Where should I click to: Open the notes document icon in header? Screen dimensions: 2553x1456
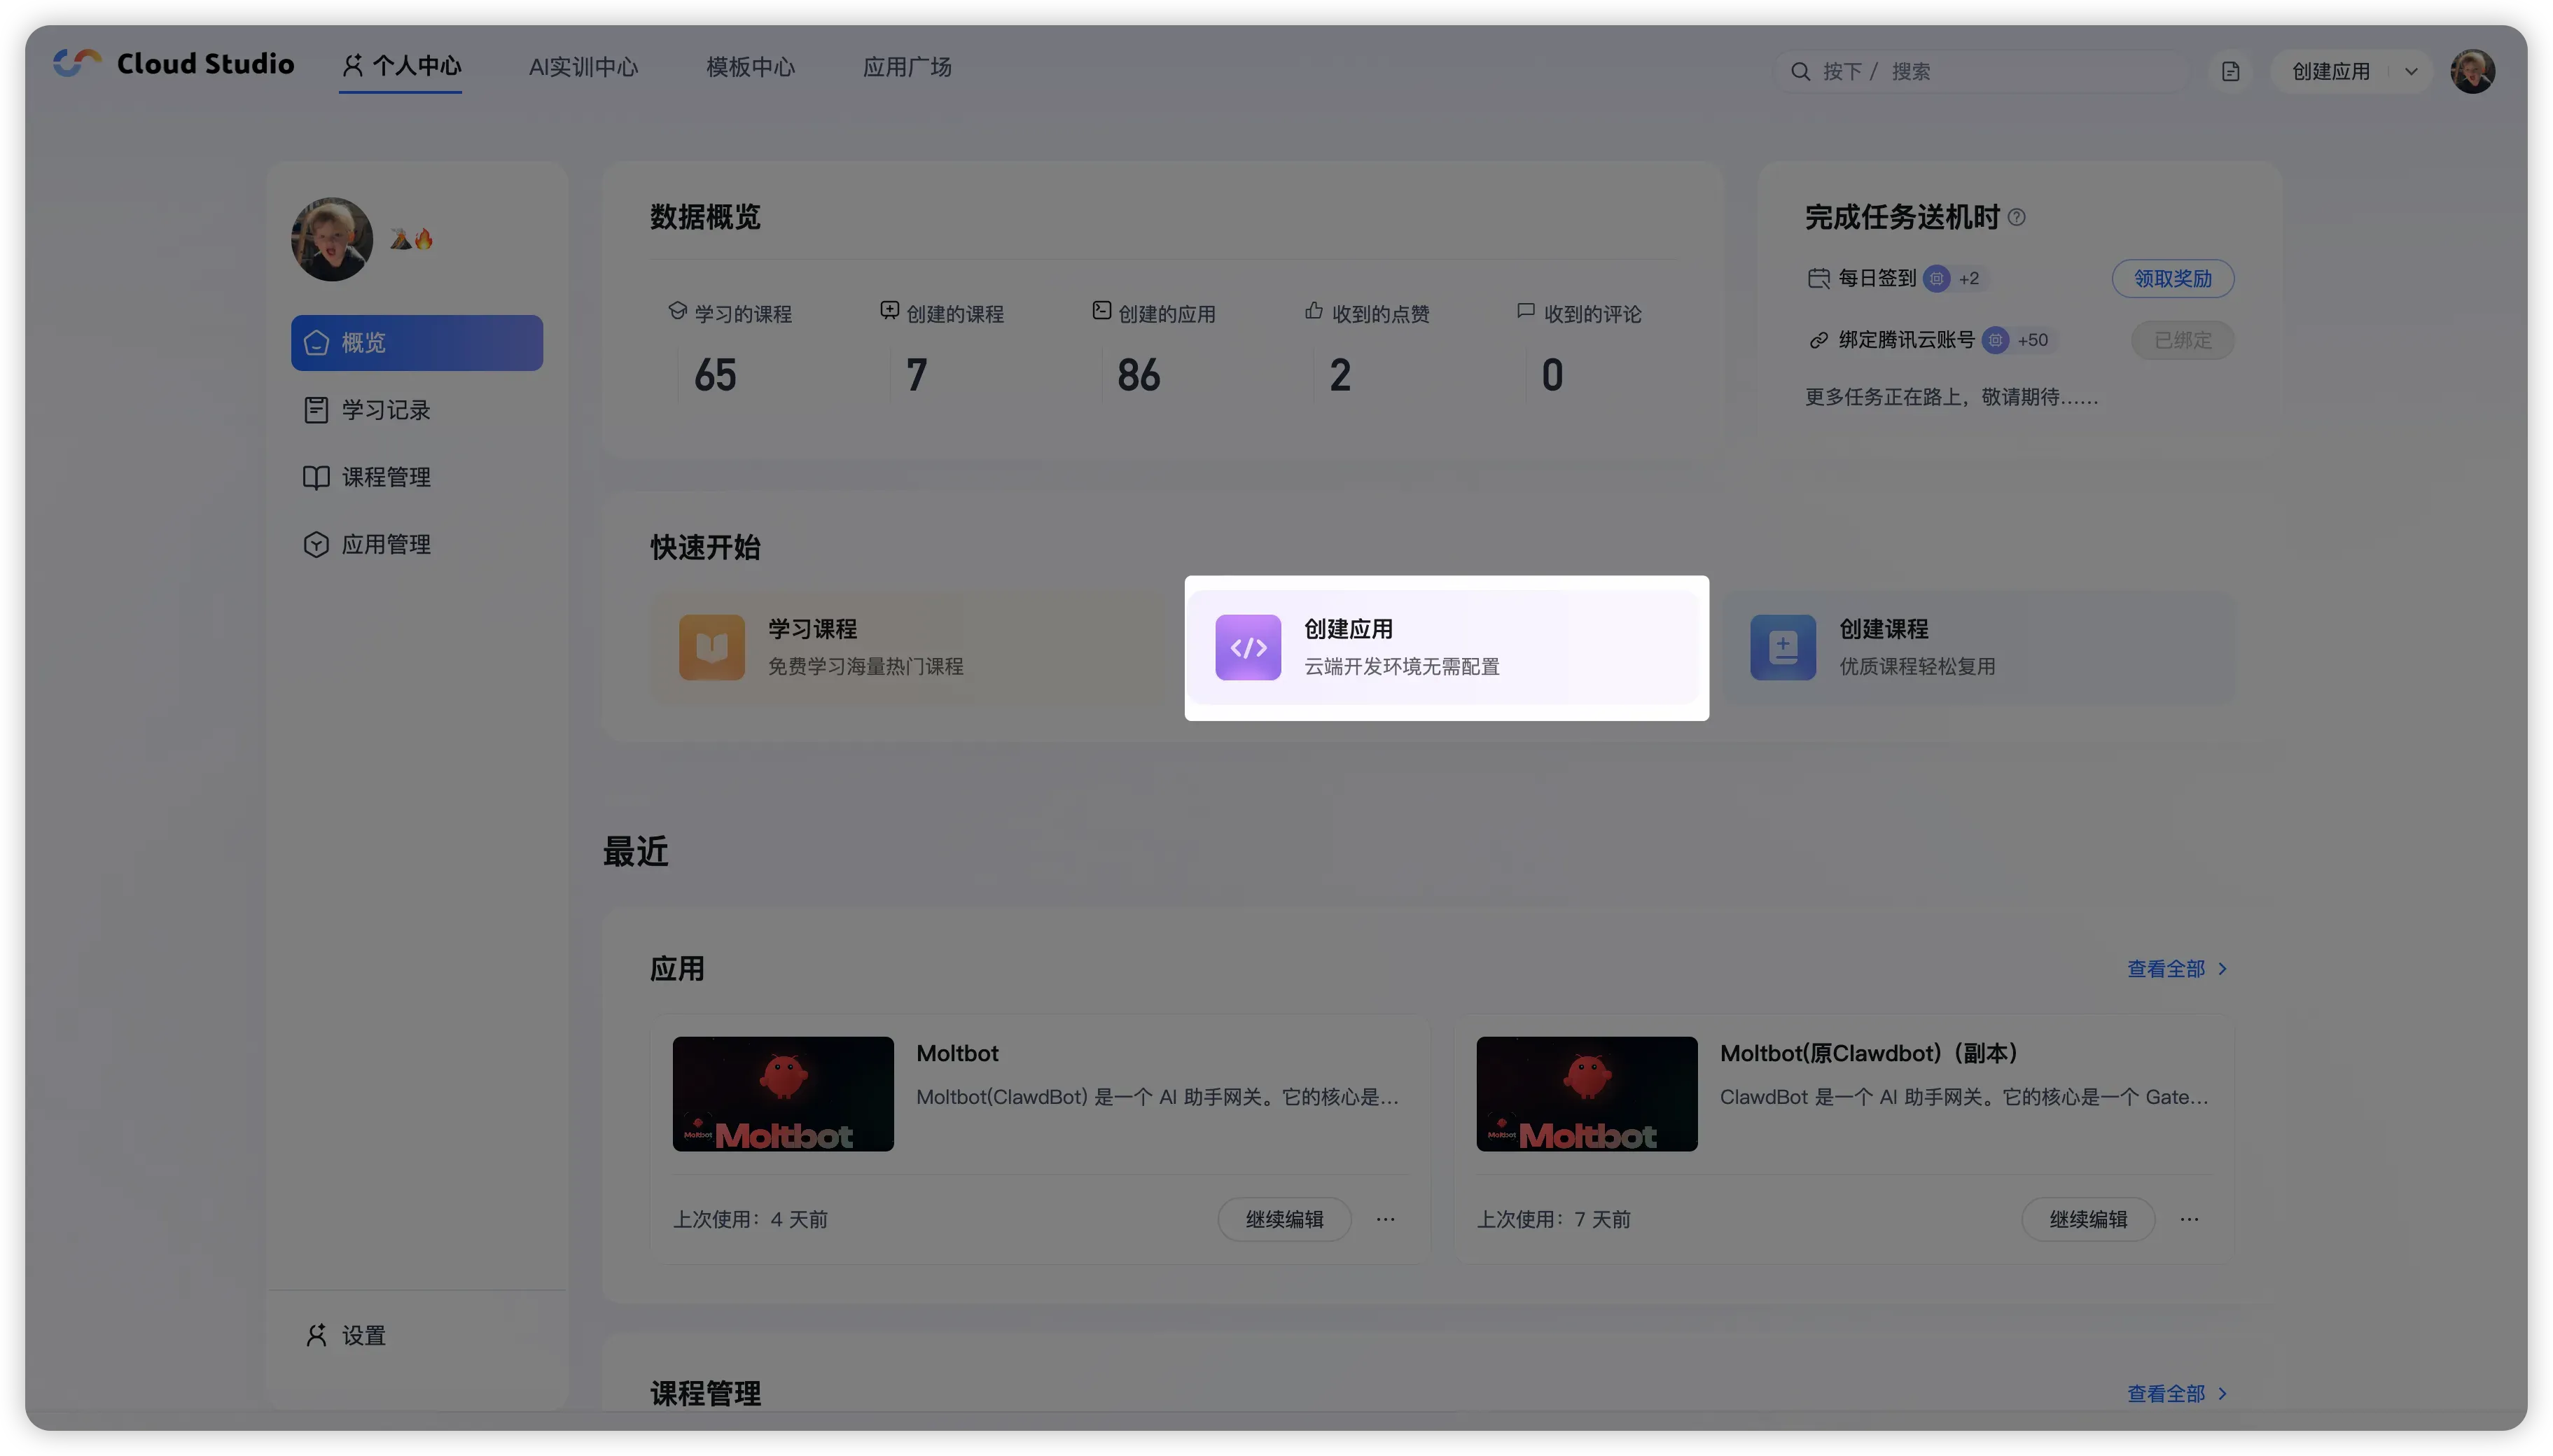click(x=2230, y=71)
